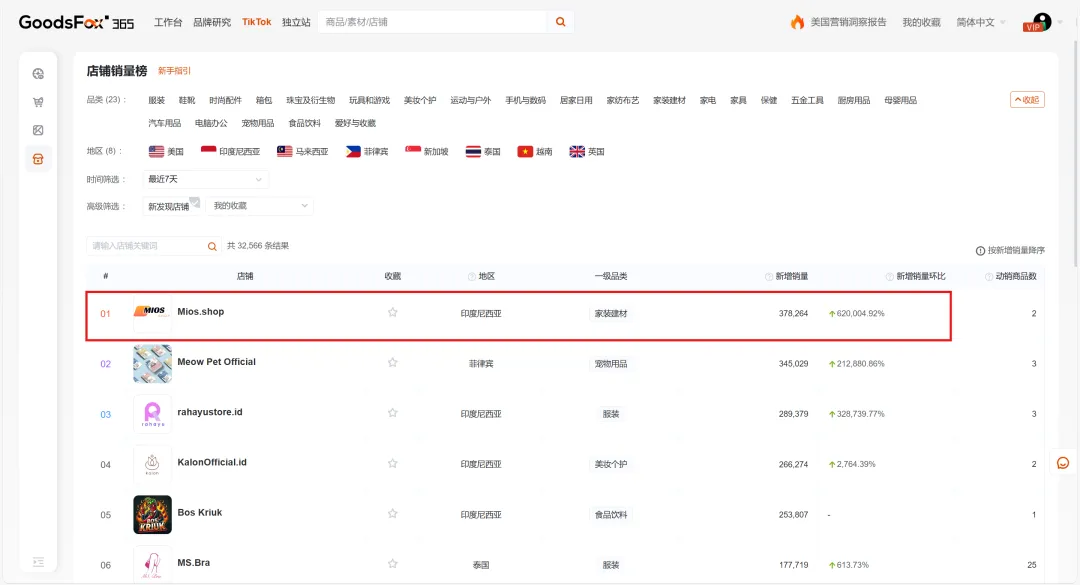
Task: Open the flame icon marketing report
Action: [797, 22]
